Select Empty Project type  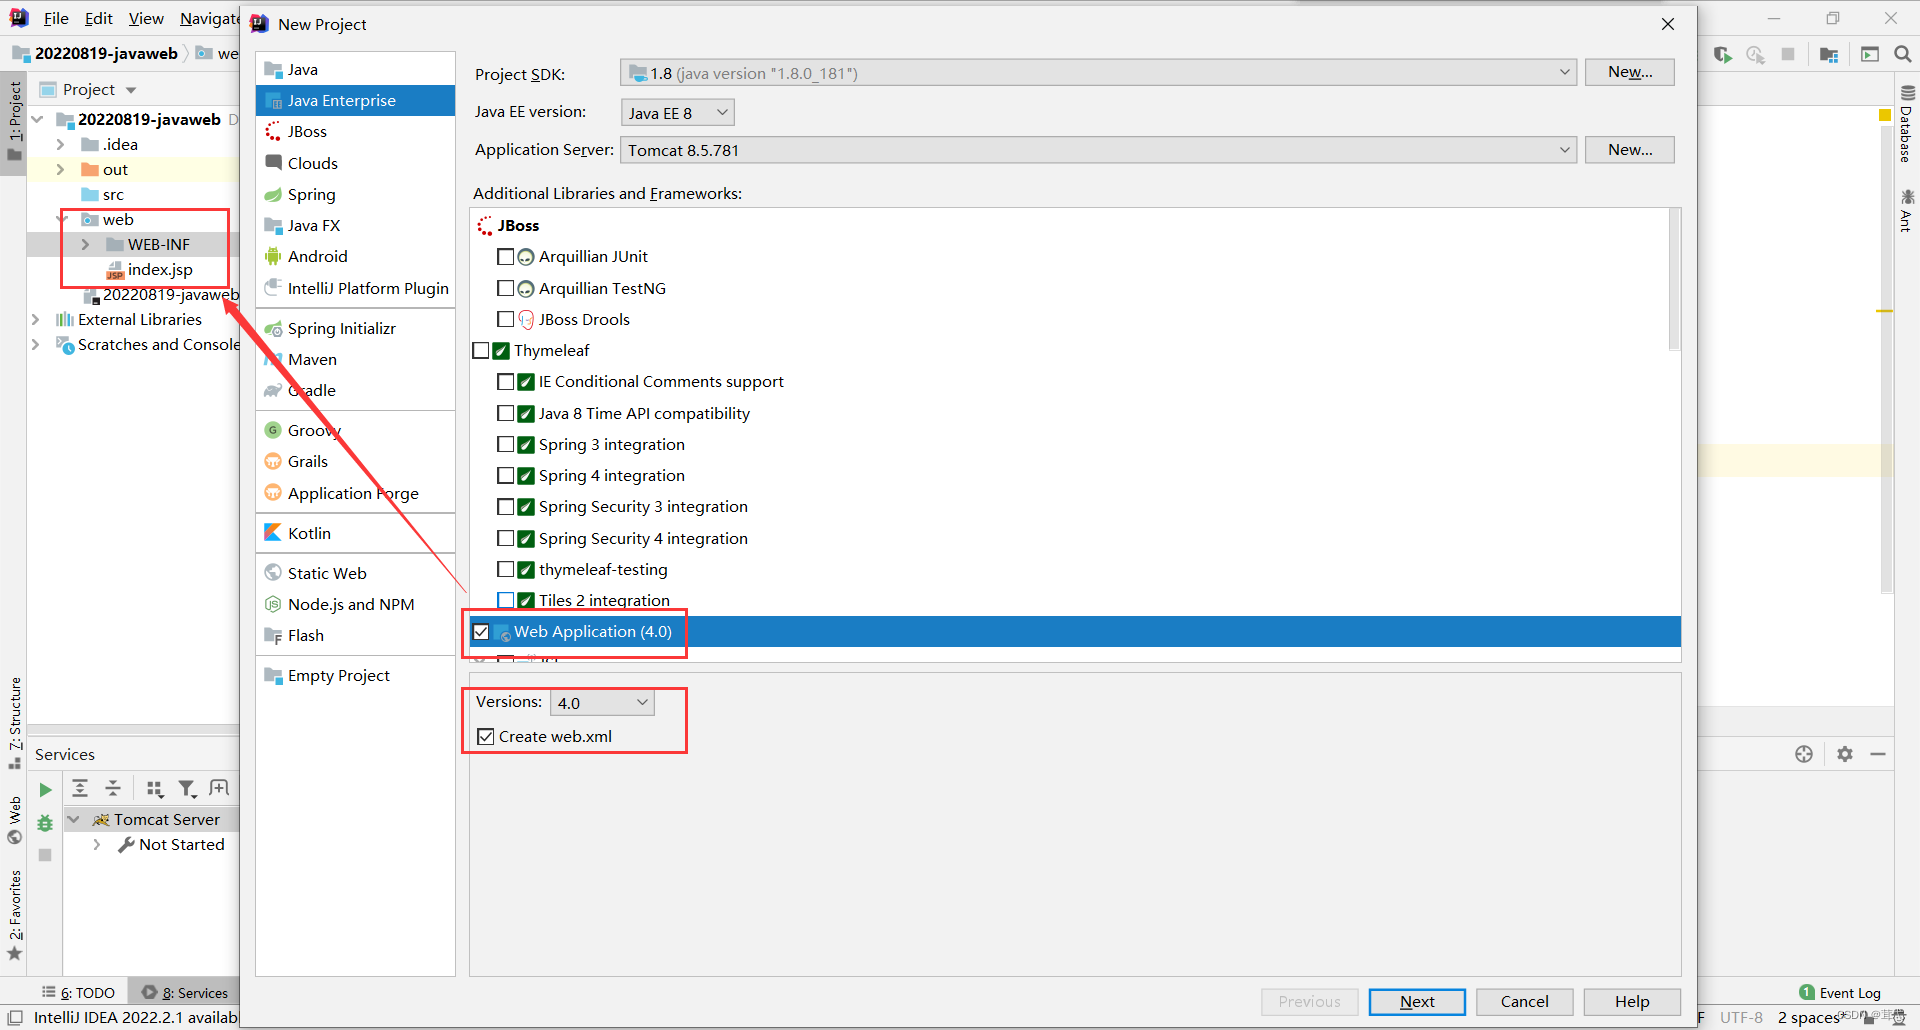(355, 675)
